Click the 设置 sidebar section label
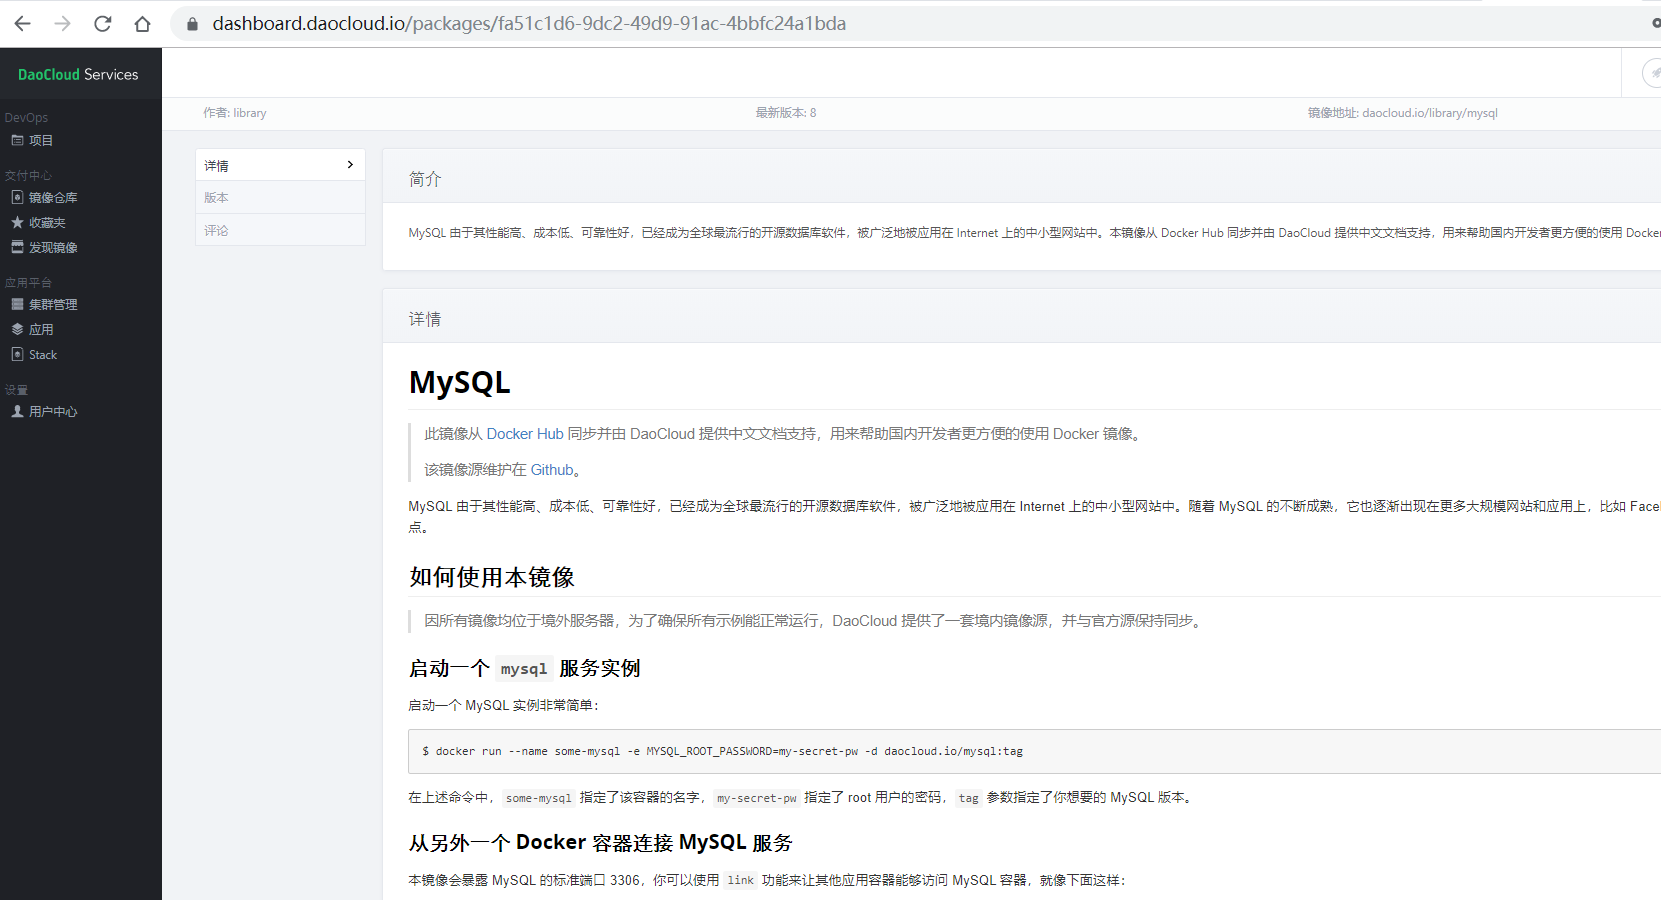This screenshot has width=1661, height=900. (x=16, y=389)
